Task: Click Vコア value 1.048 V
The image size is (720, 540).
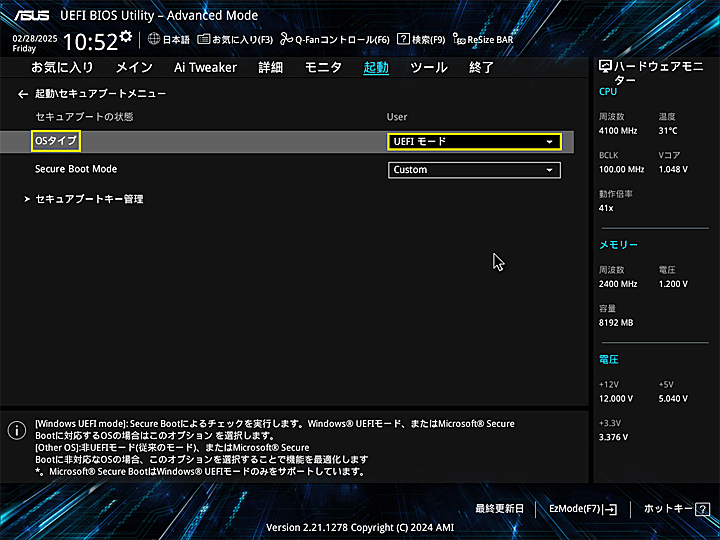Action: point(673,169)
